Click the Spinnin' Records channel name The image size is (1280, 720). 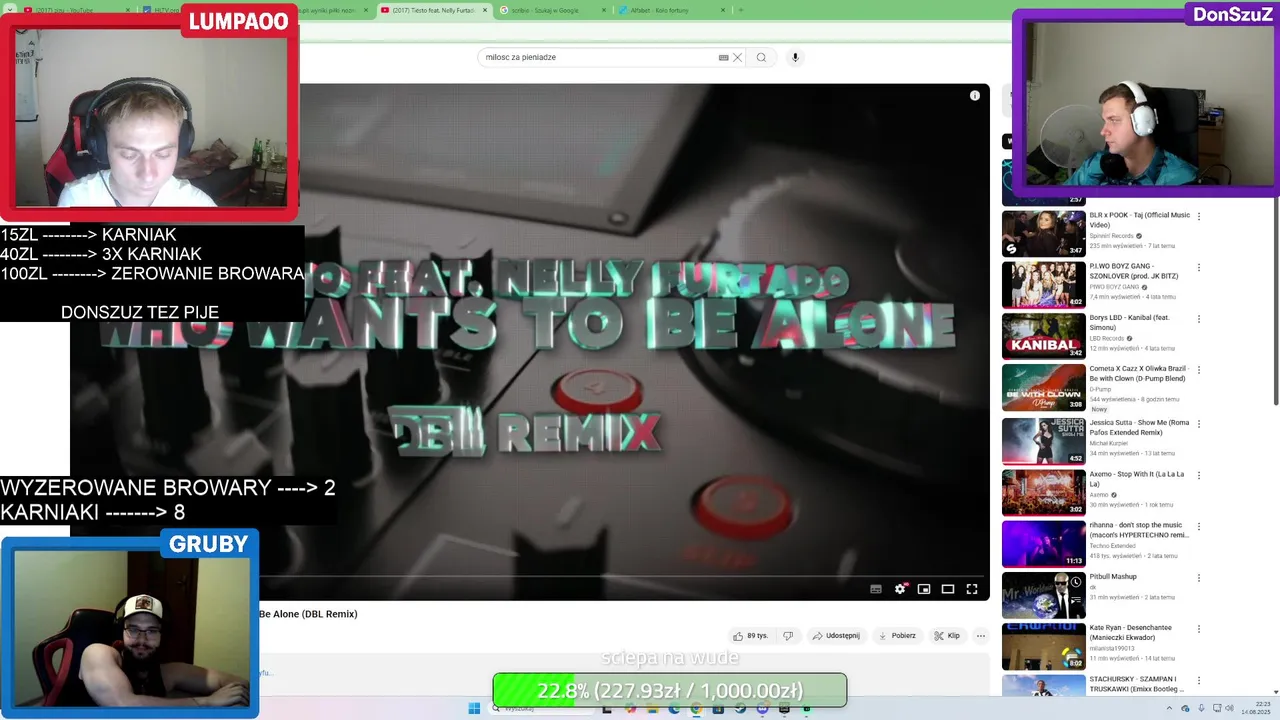[x=1111, y=236]
